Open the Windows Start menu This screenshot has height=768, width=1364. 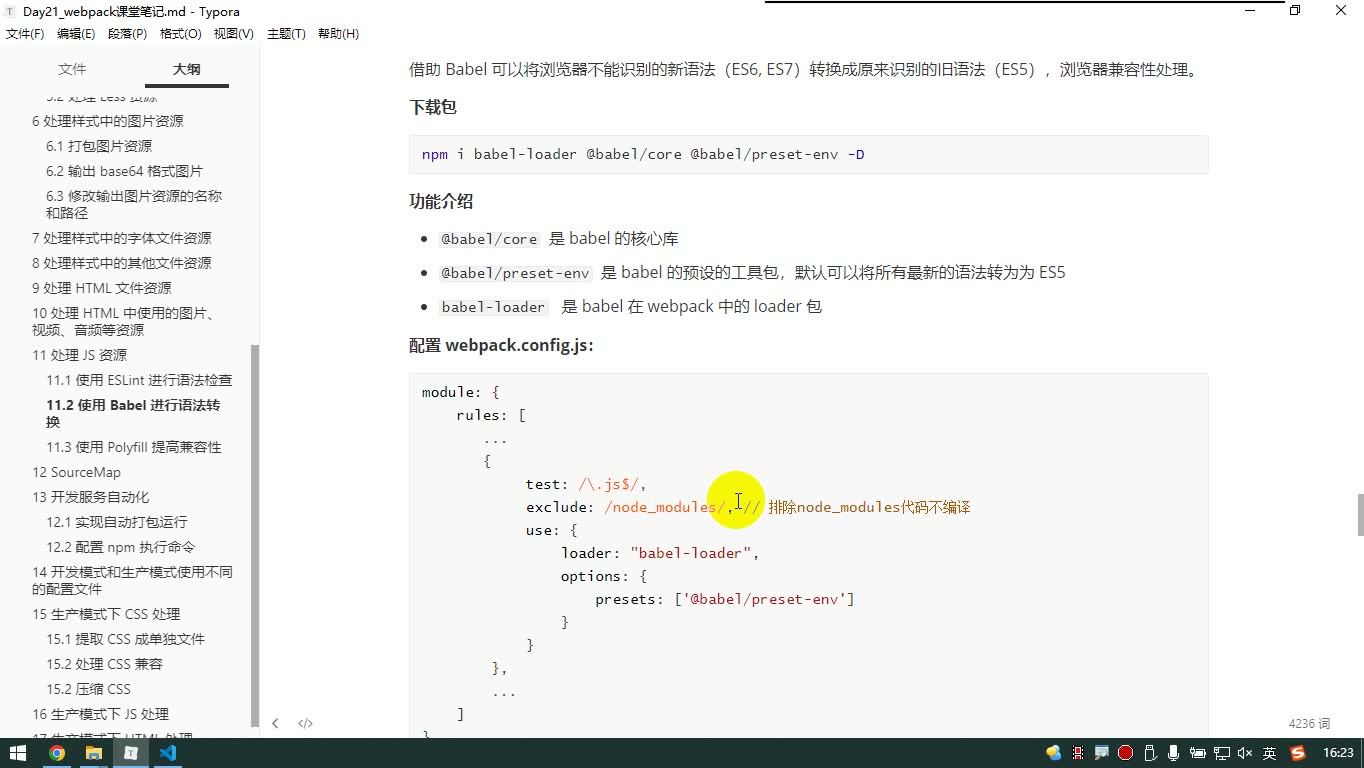[18, 753]
